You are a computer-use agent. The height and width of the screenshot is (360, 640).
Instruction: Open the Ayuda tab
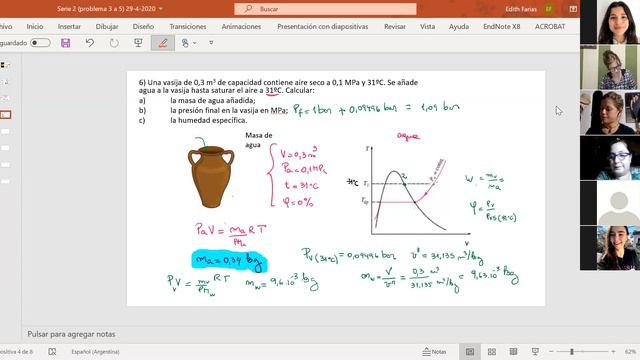coord(459,27)
